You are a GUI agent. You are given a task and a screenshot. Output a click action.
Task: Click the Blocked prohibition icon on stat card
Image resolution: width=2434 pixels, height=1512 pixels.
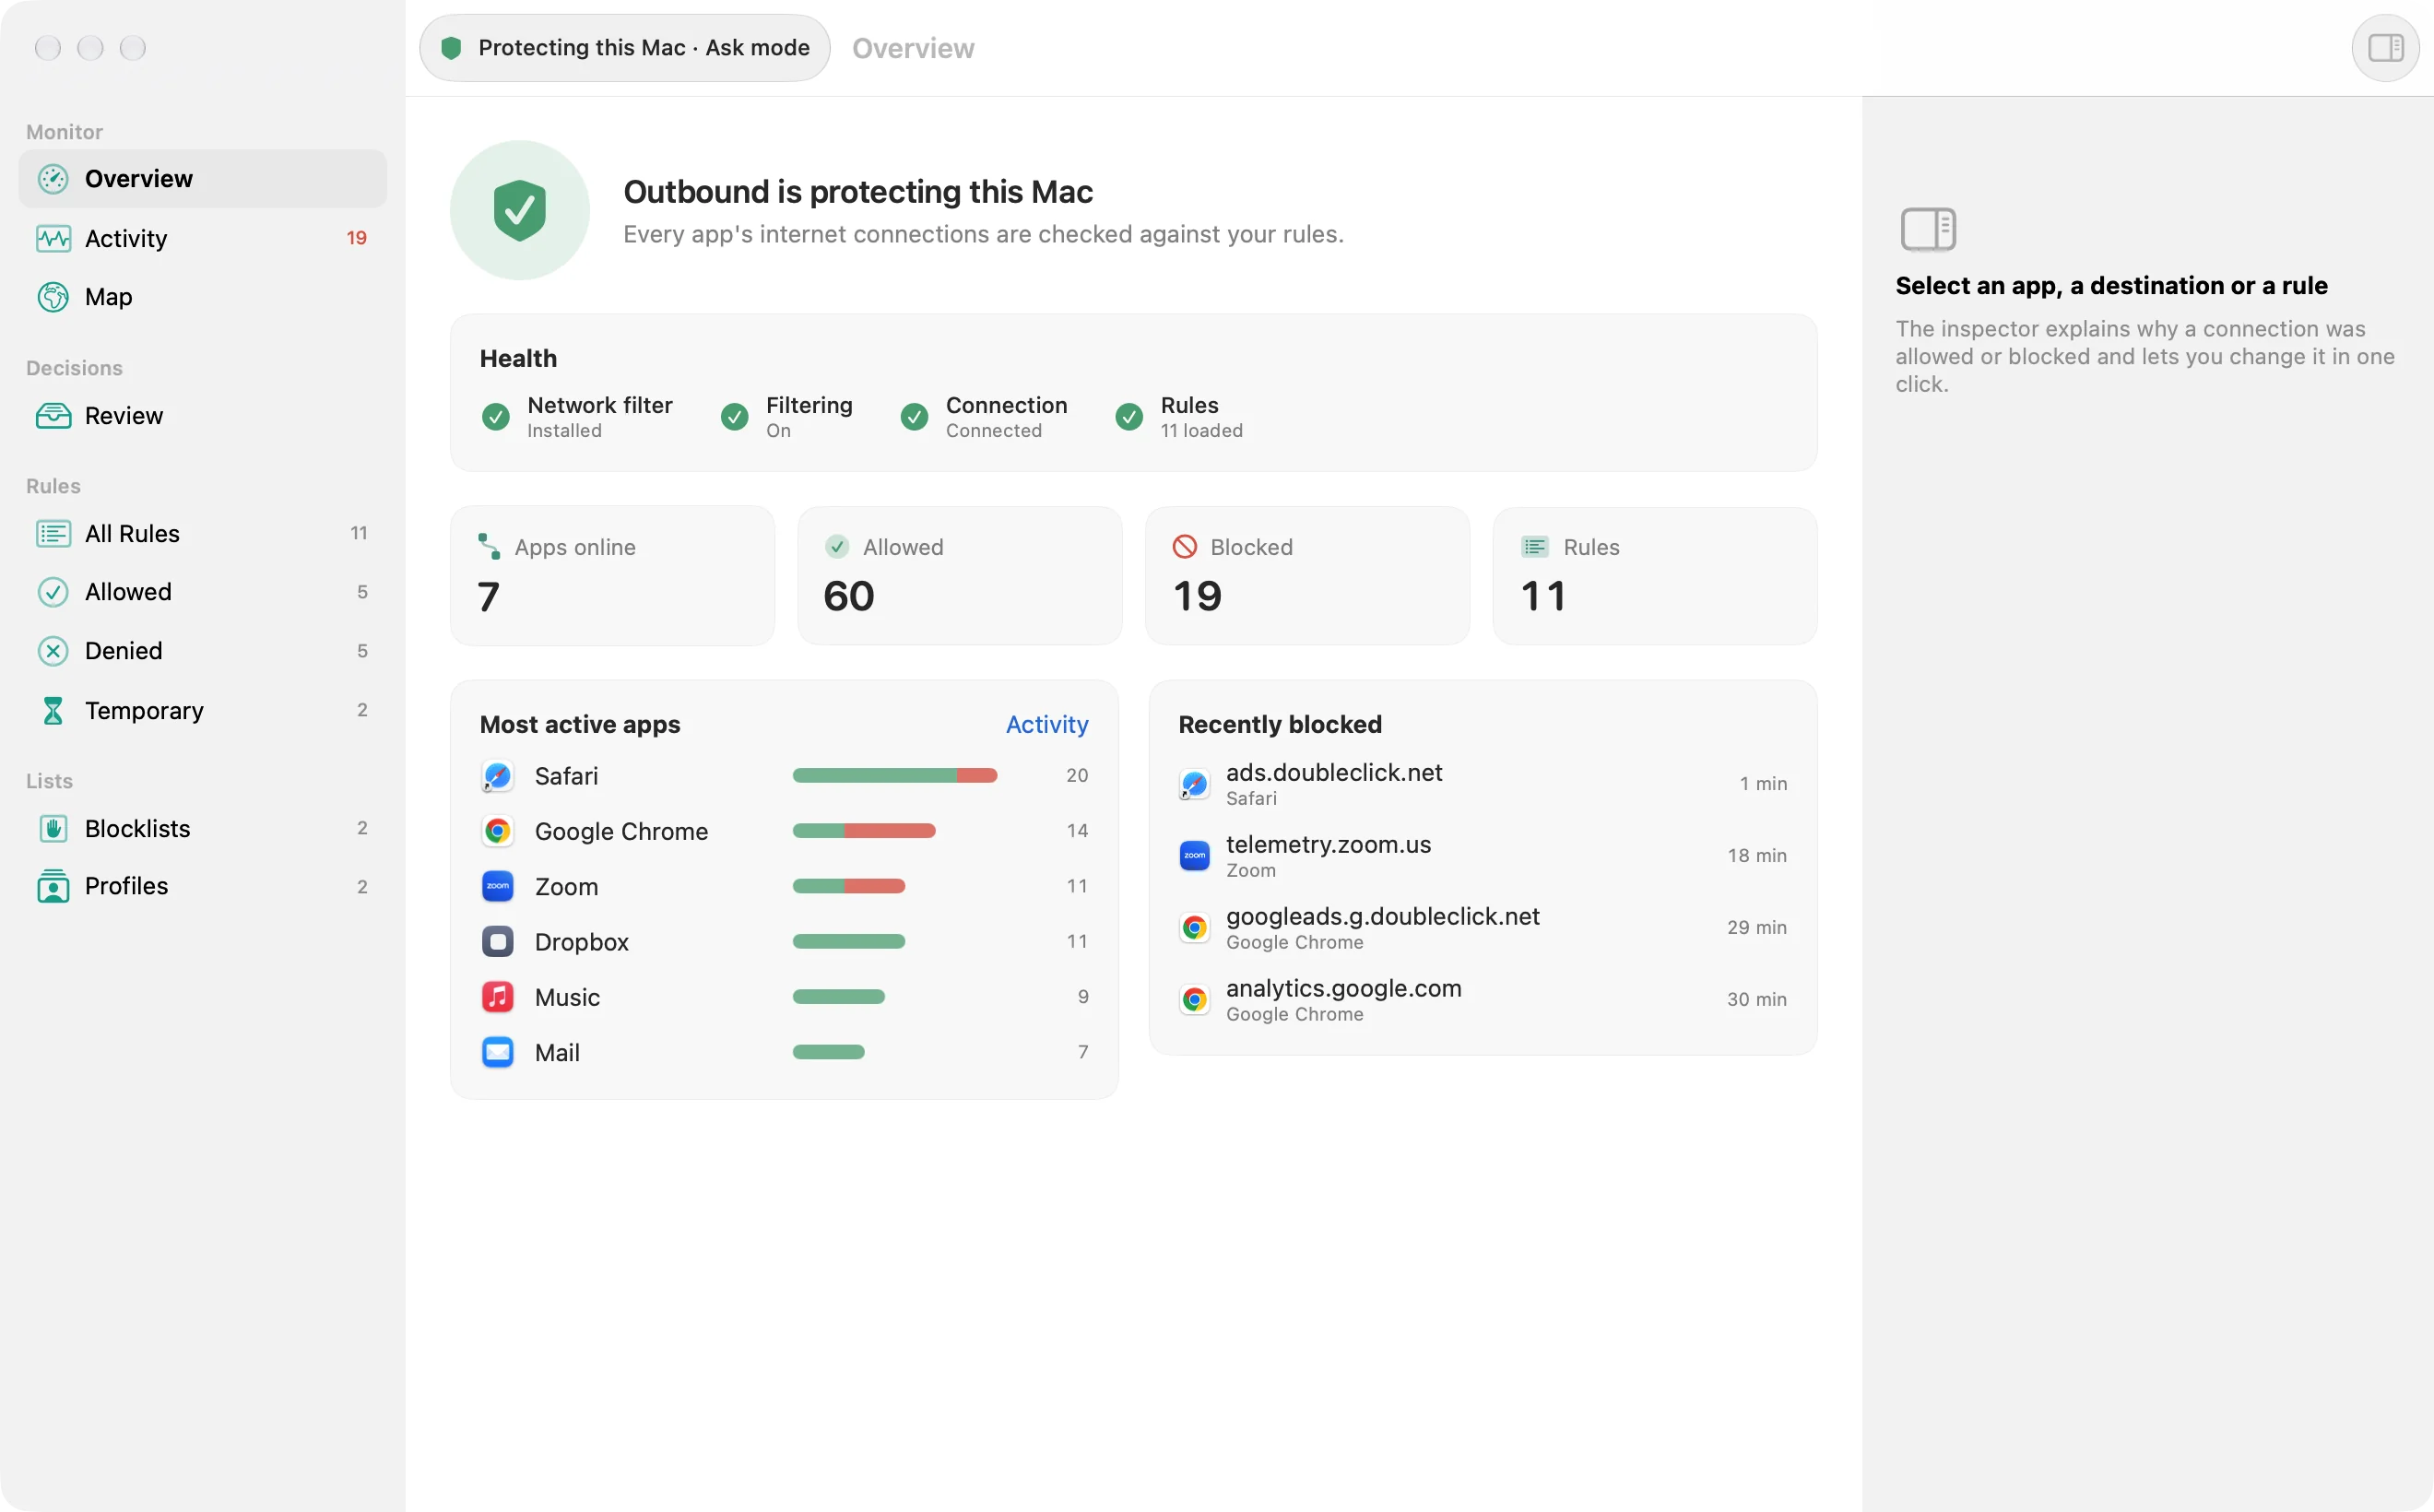click(1184, 546)
